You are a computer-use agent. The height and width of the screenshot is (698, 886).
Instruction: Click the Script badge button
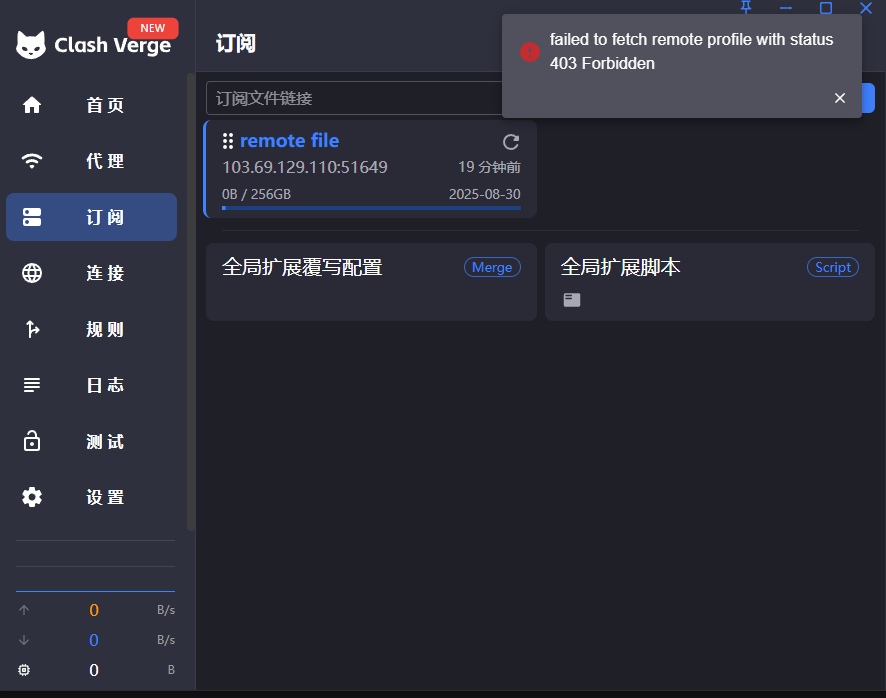833,267
